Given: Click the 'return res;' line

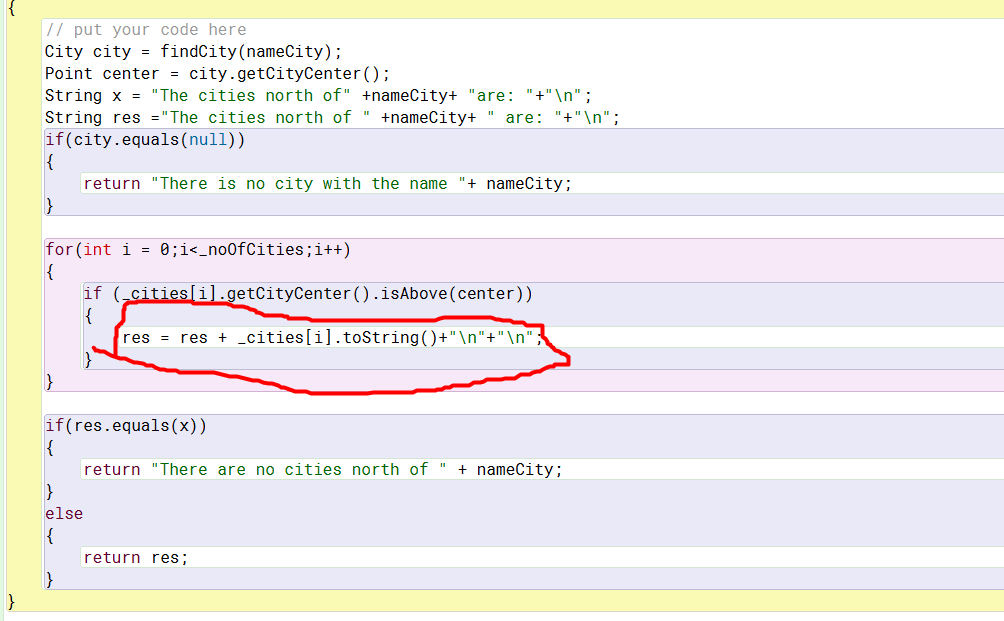Looking at the screenshot, I should click(x=136, y=558).
